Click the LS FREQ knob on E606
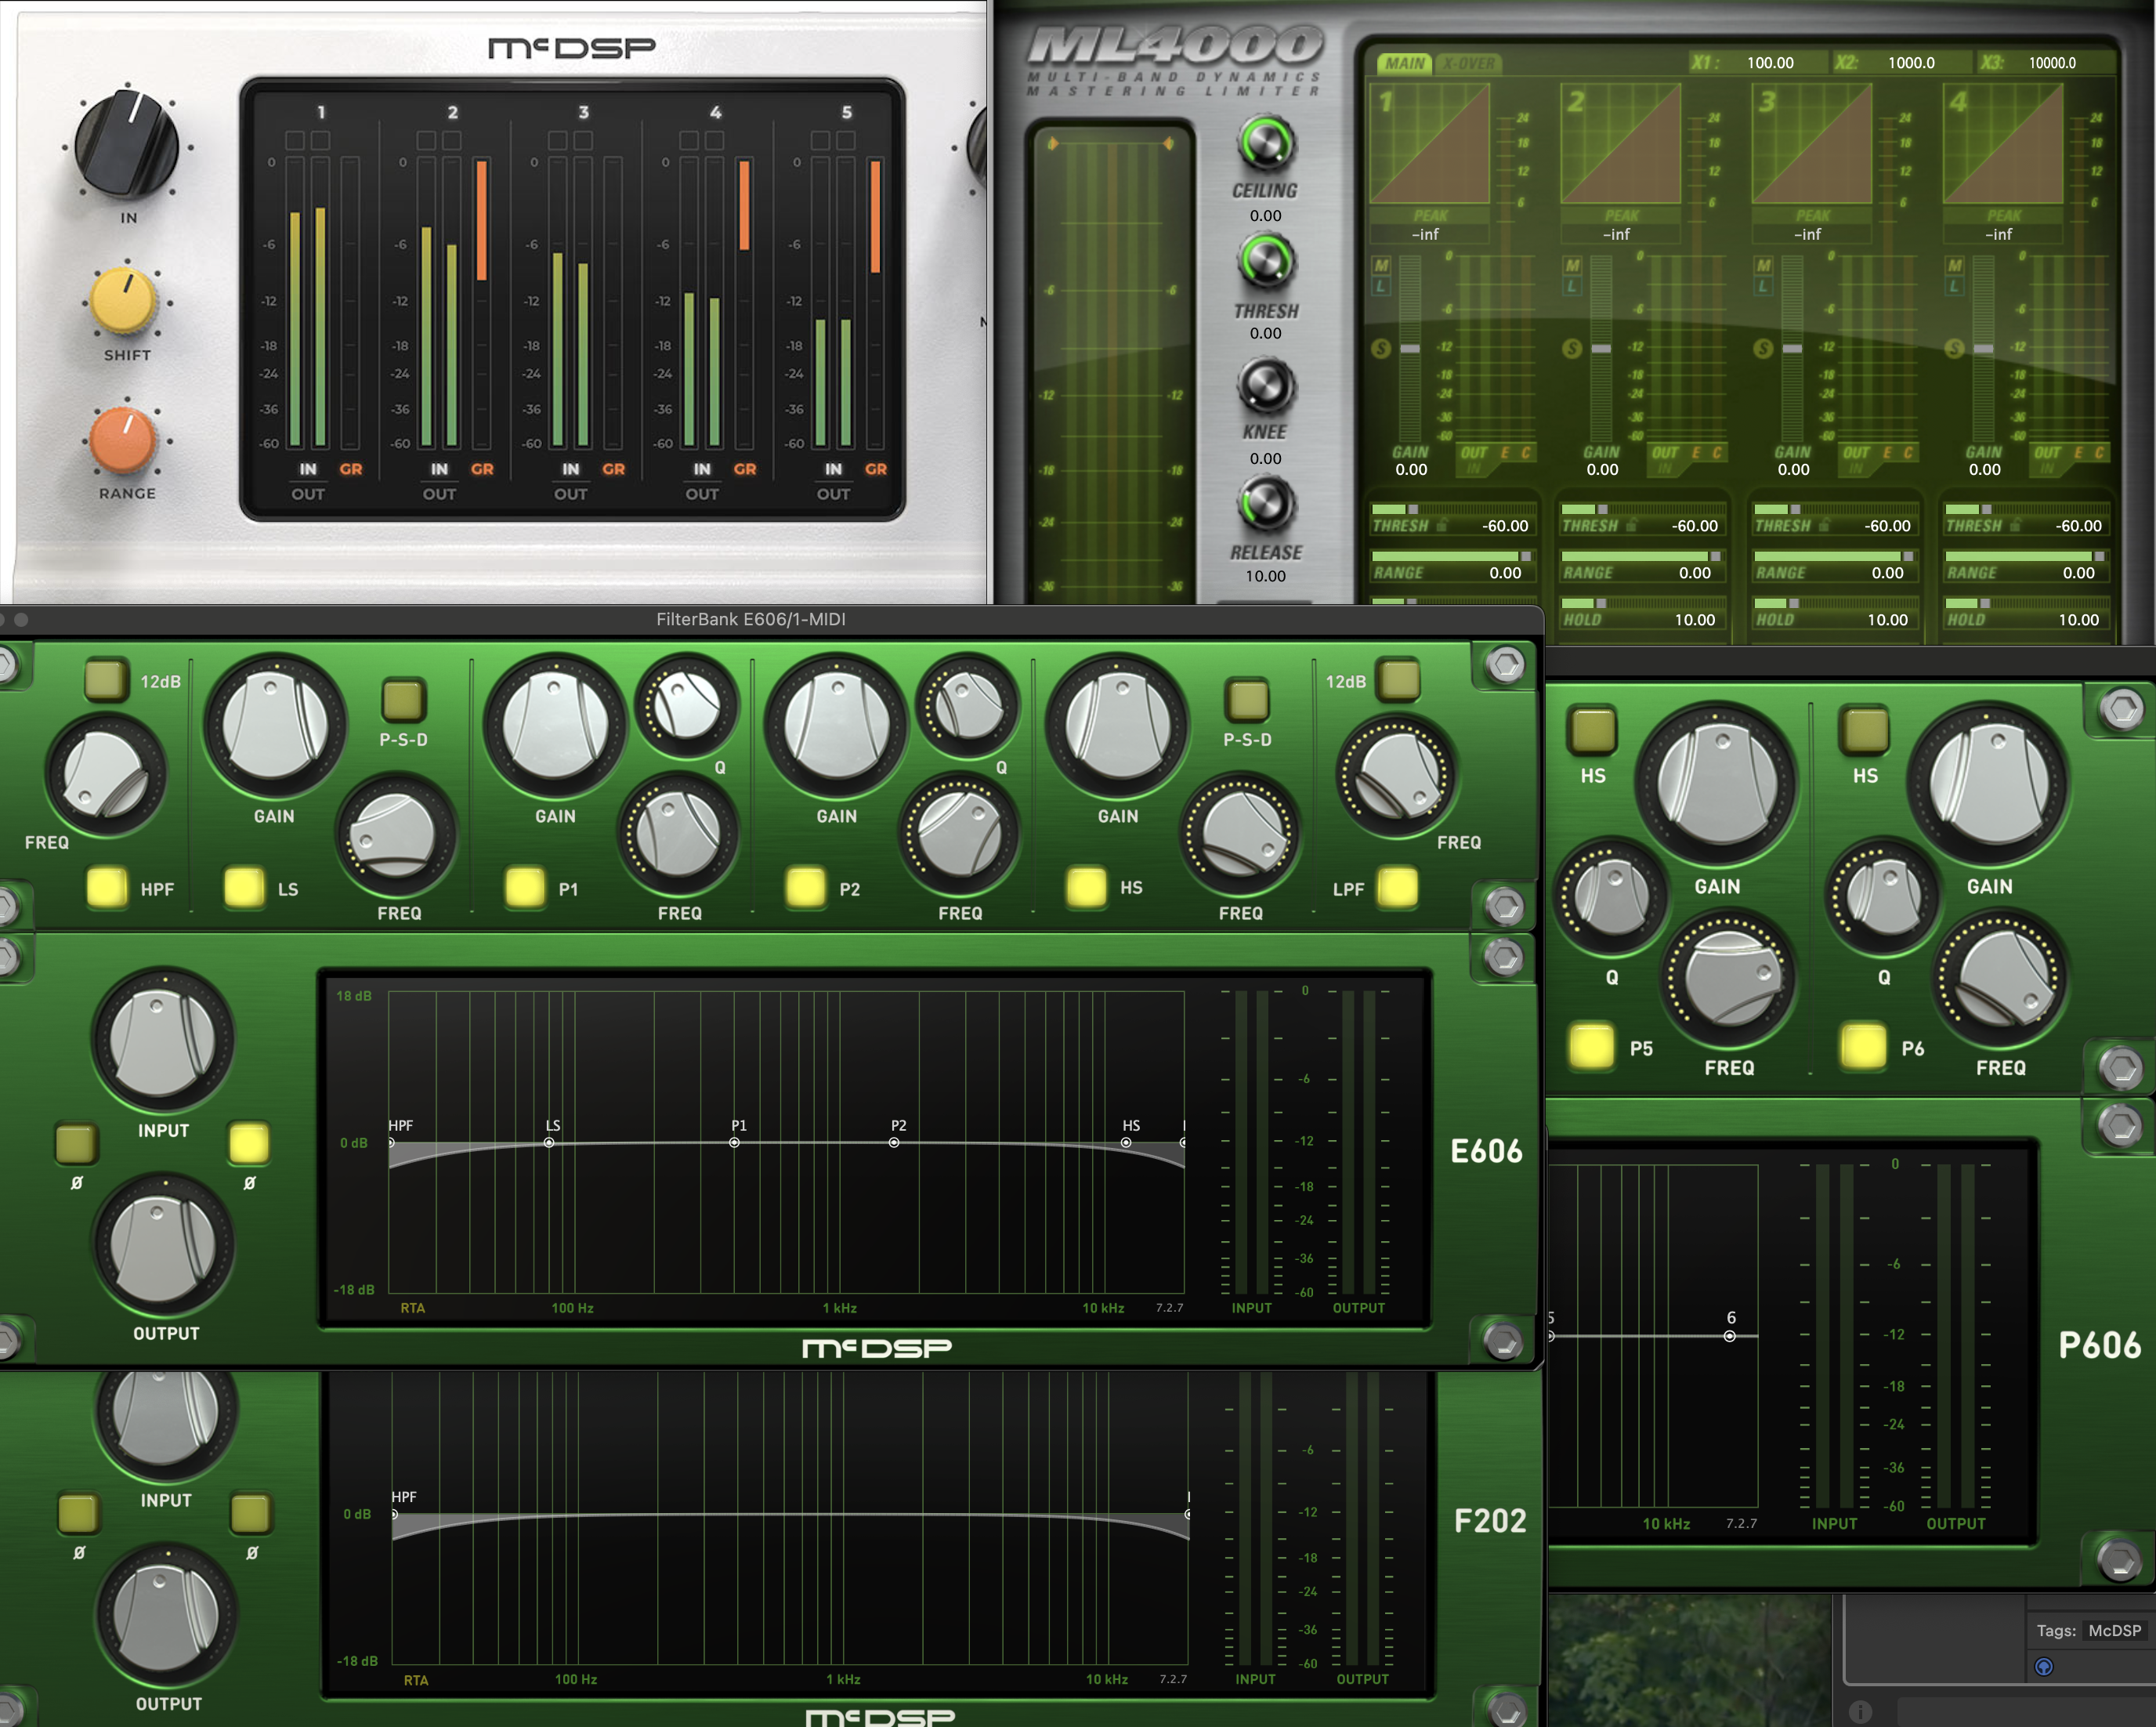2156x1727 pixels. pos(397,834)
